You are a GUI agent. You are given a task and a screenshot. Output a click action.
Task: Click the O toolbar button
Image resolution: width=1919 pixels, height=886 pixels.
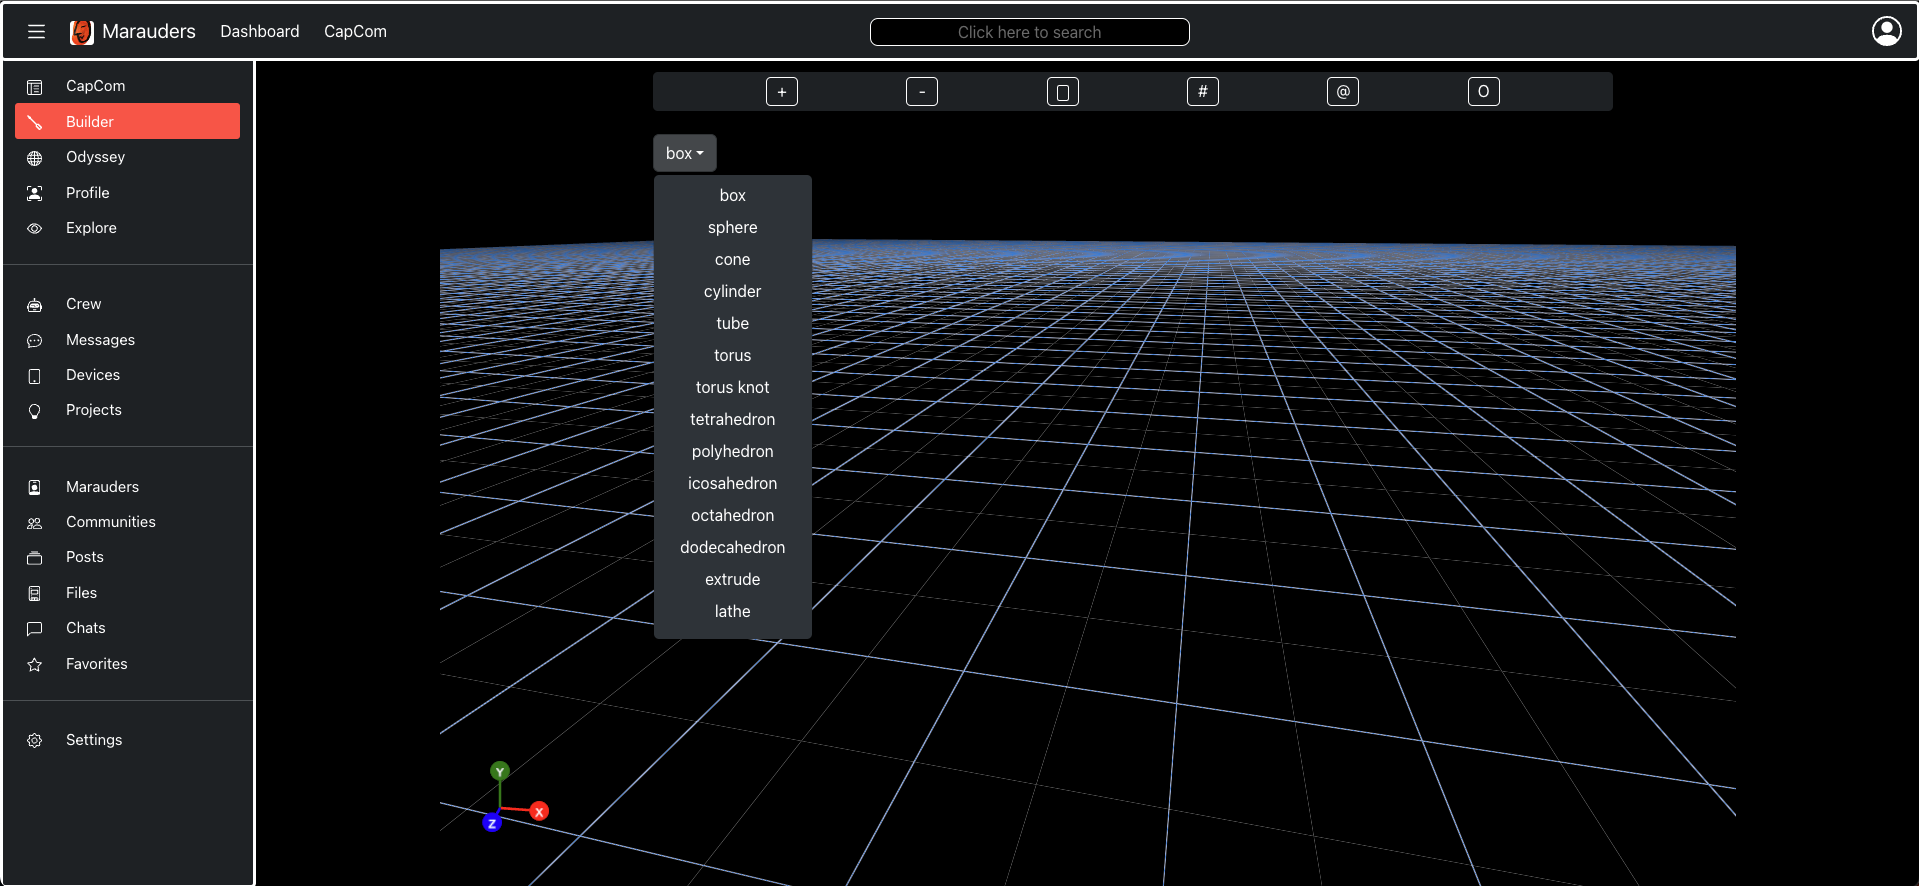click(1484, 92)
